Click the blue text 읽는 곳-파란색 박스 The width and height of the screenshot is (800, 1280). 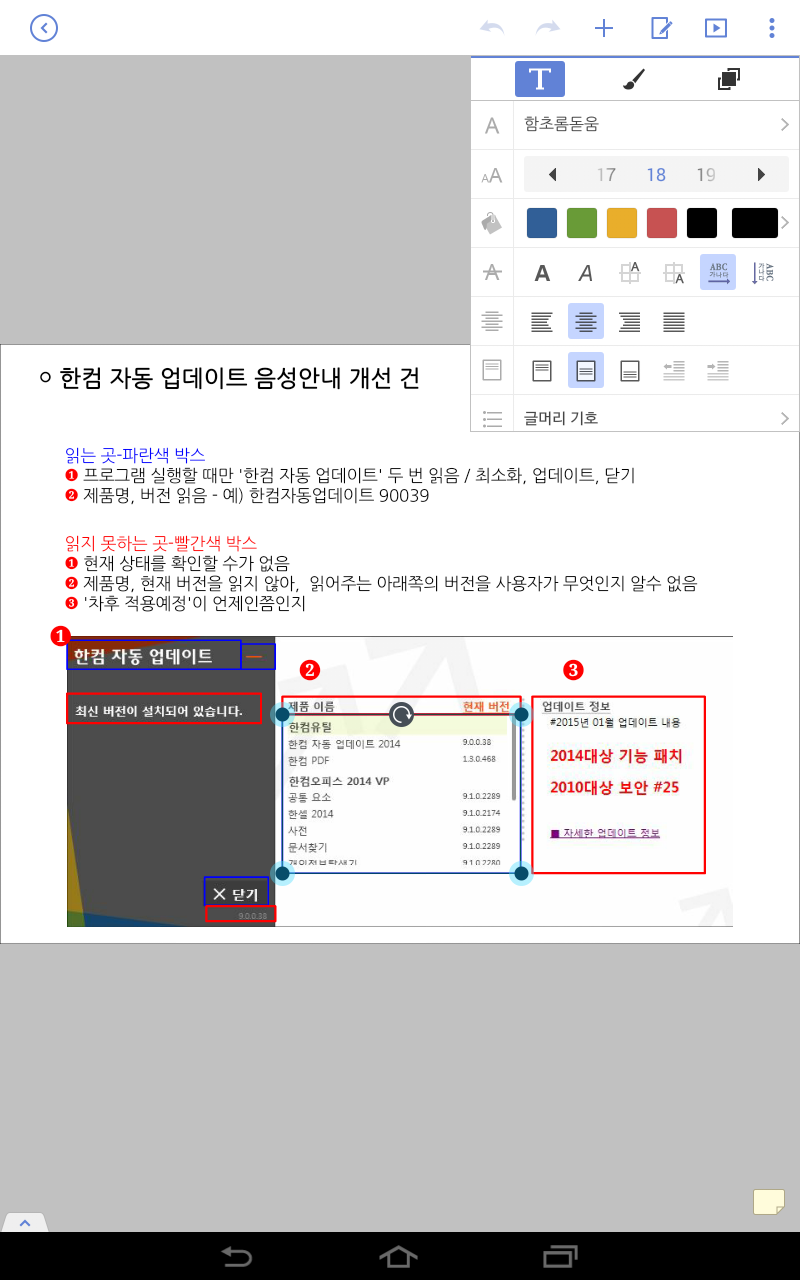pos(135,455)
